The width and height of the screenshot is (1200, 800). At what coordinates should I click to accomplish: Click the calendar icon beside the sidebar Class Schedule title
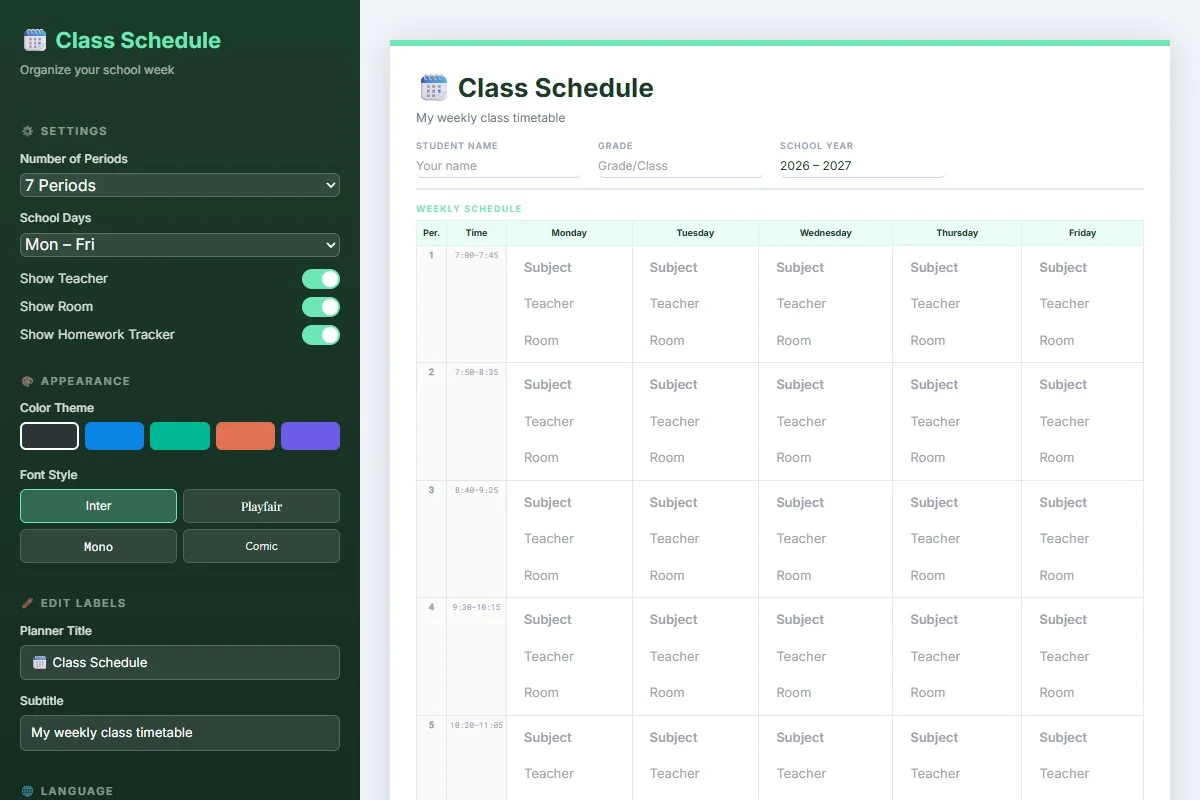35,40
